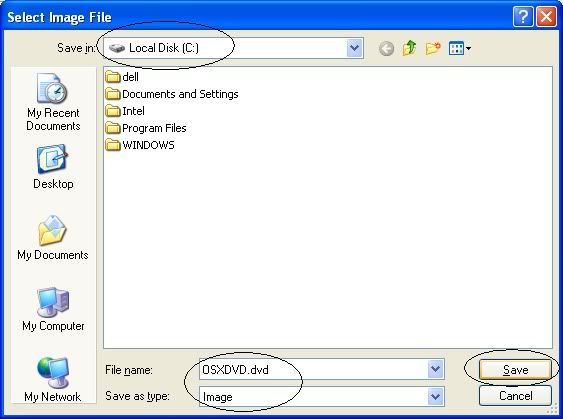Screen dimensions: 563x419
Task: Select the Intel folder
Action: tap(125, 111)
